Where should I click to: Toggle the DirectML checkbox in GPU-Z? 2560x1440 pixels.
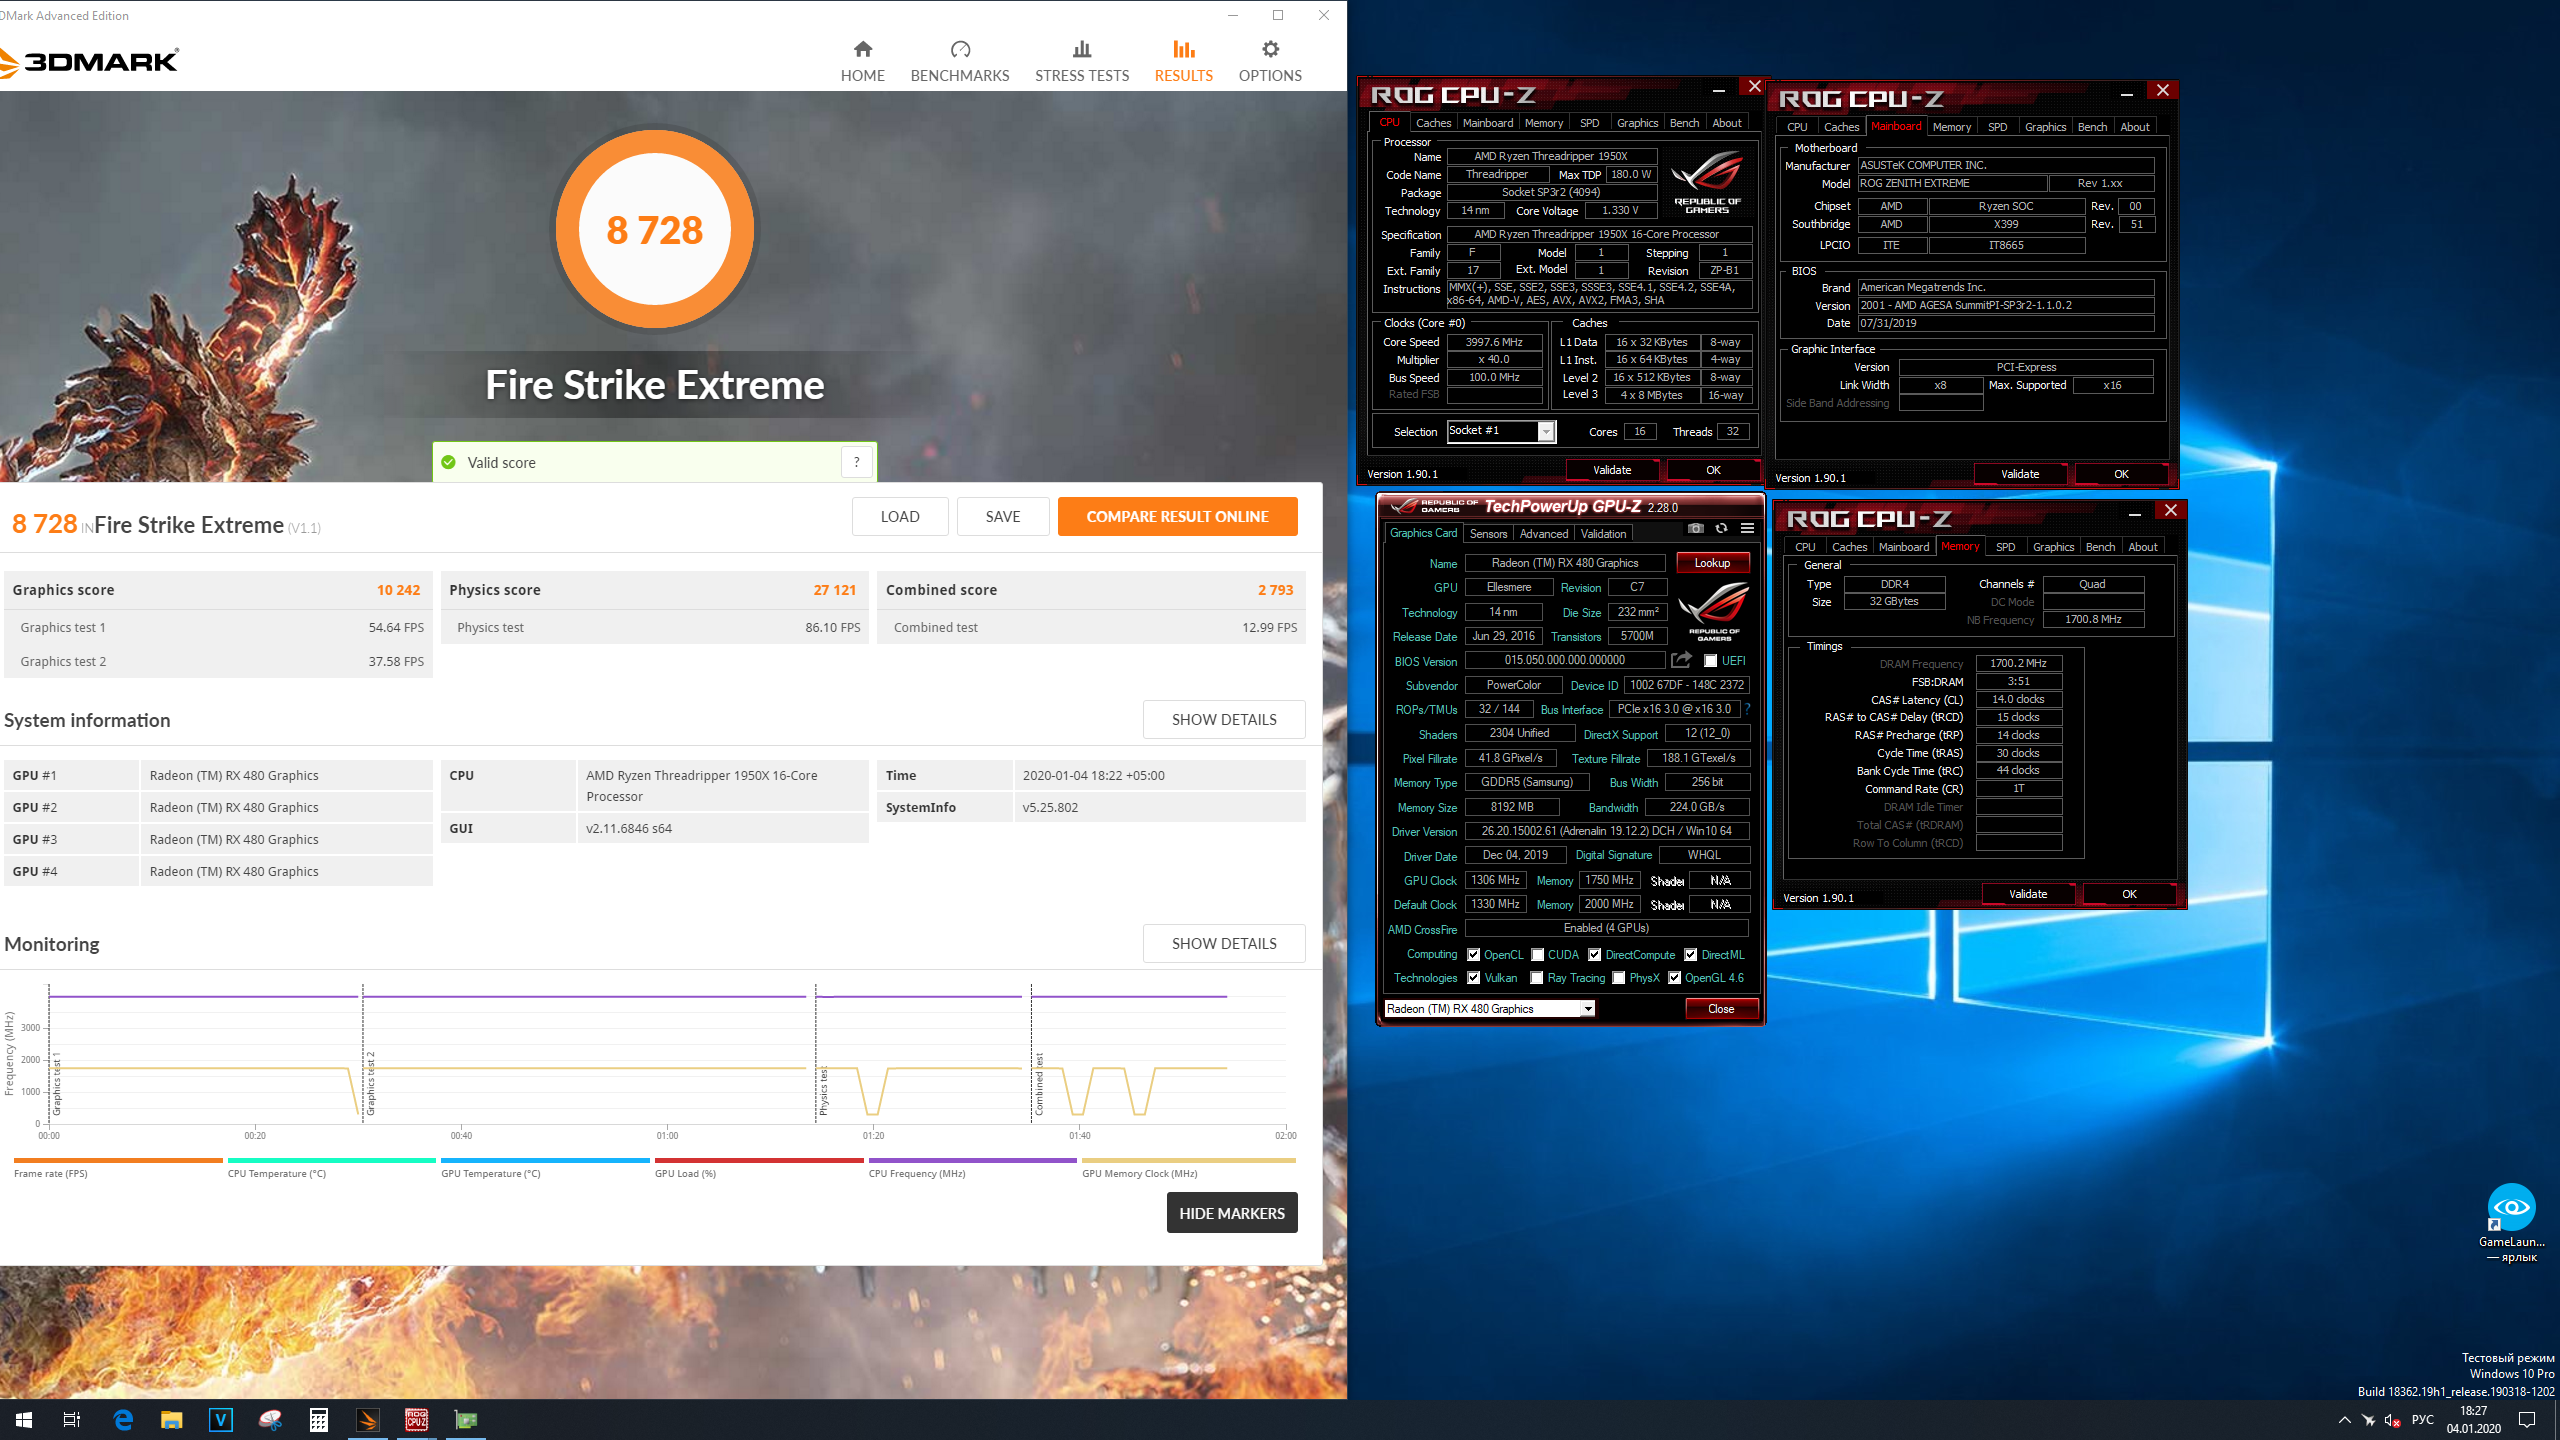point(1691,955)
